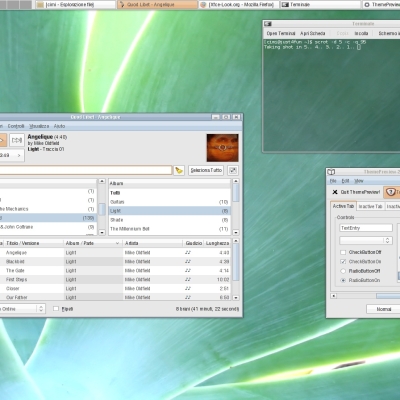The height and width of the screenshot is (400, 400).
Task: Open the combo box below TextEntry
Action: point(366,240)
